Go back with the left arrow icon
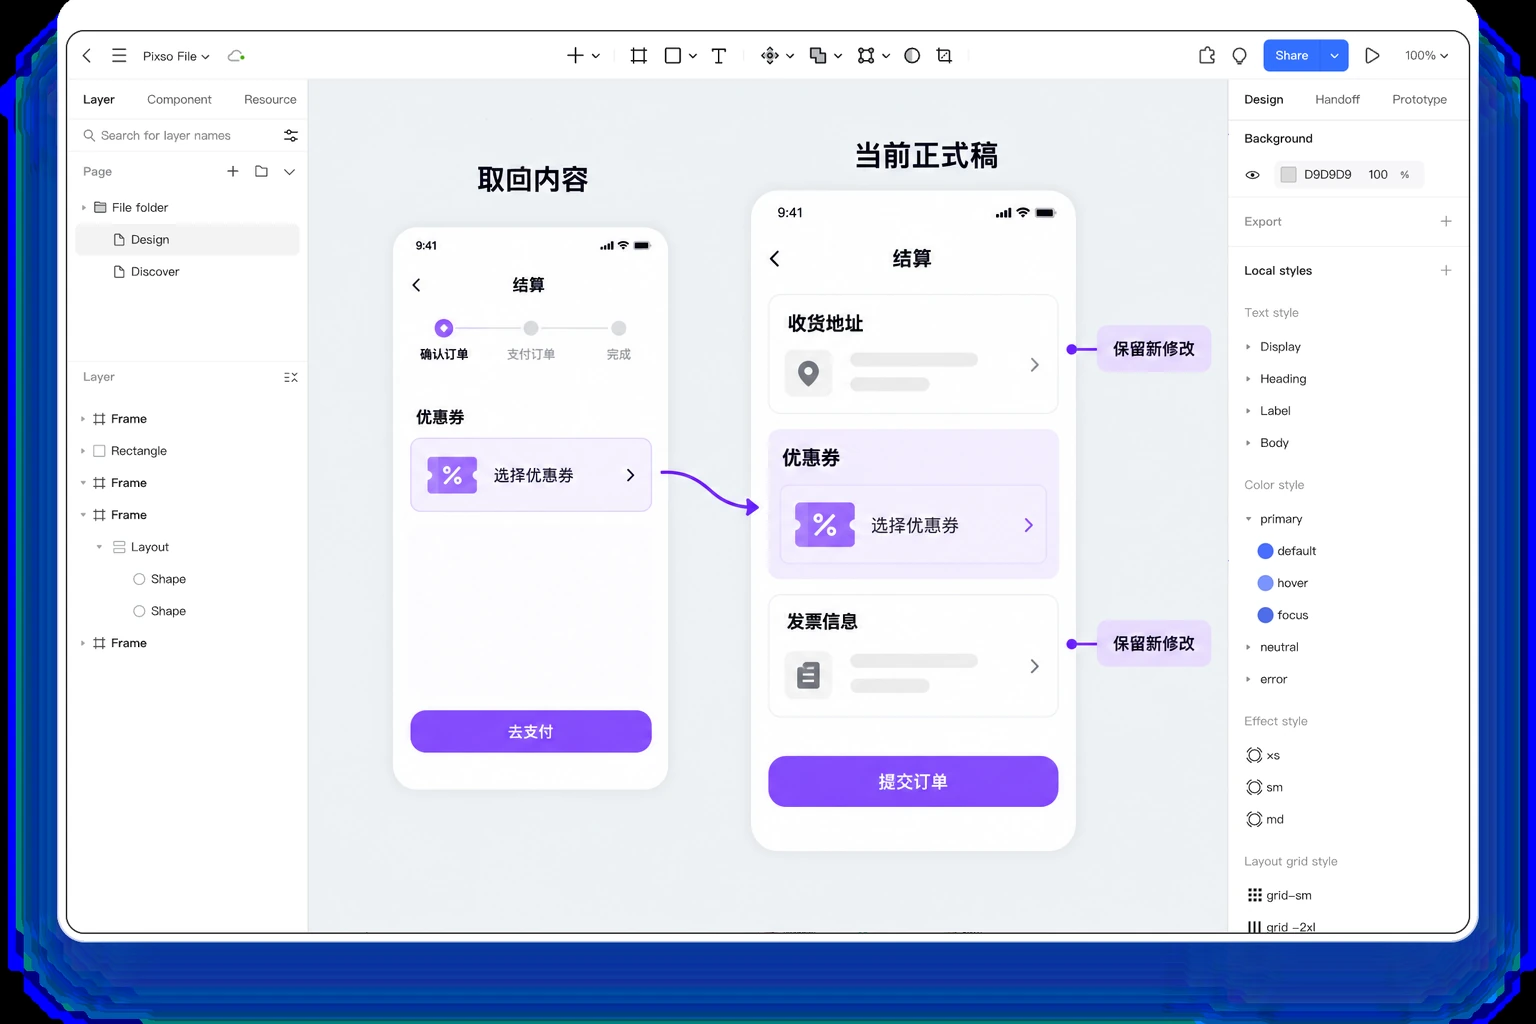The width and height of the screenshot is (1536, 1024). click(x=87, y=56)
